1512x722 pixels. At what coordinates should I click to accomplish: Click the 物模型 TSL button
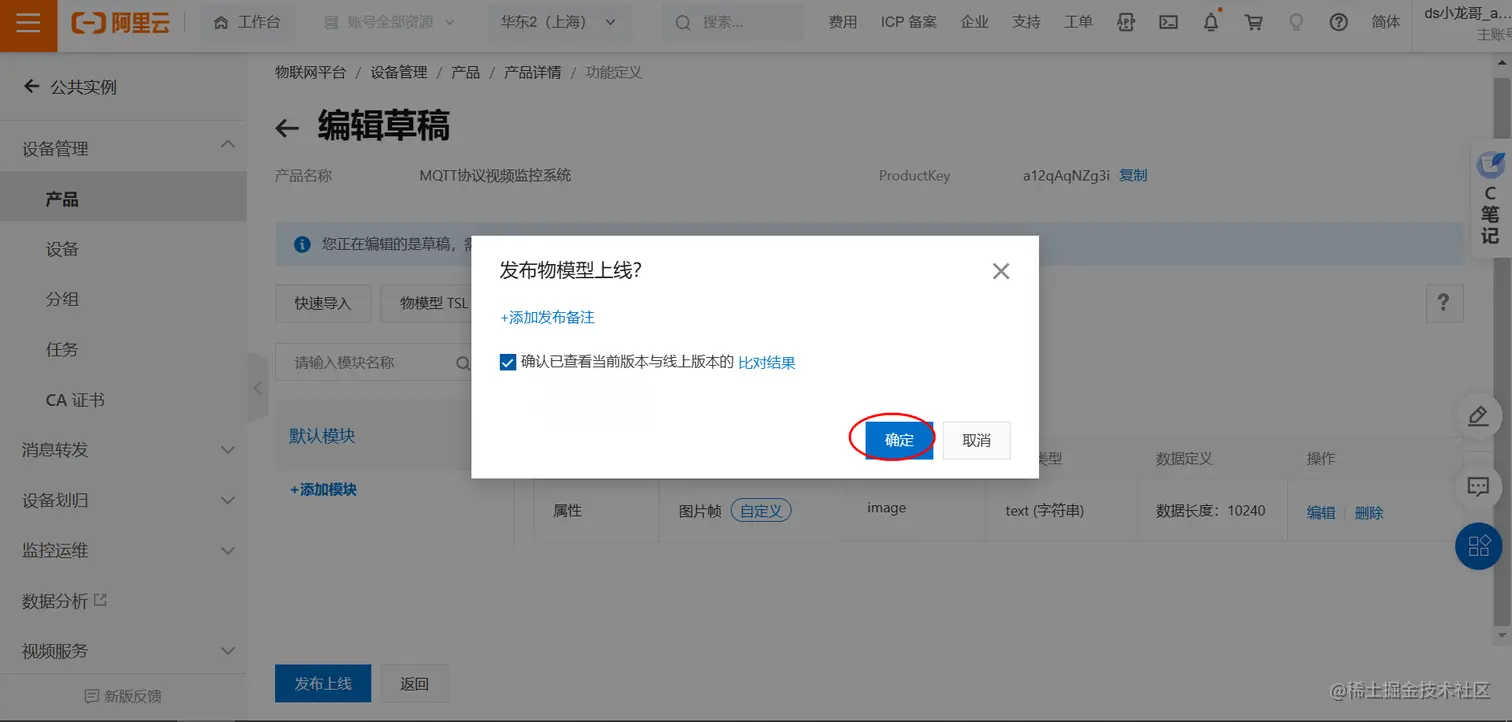pos(434,303)
